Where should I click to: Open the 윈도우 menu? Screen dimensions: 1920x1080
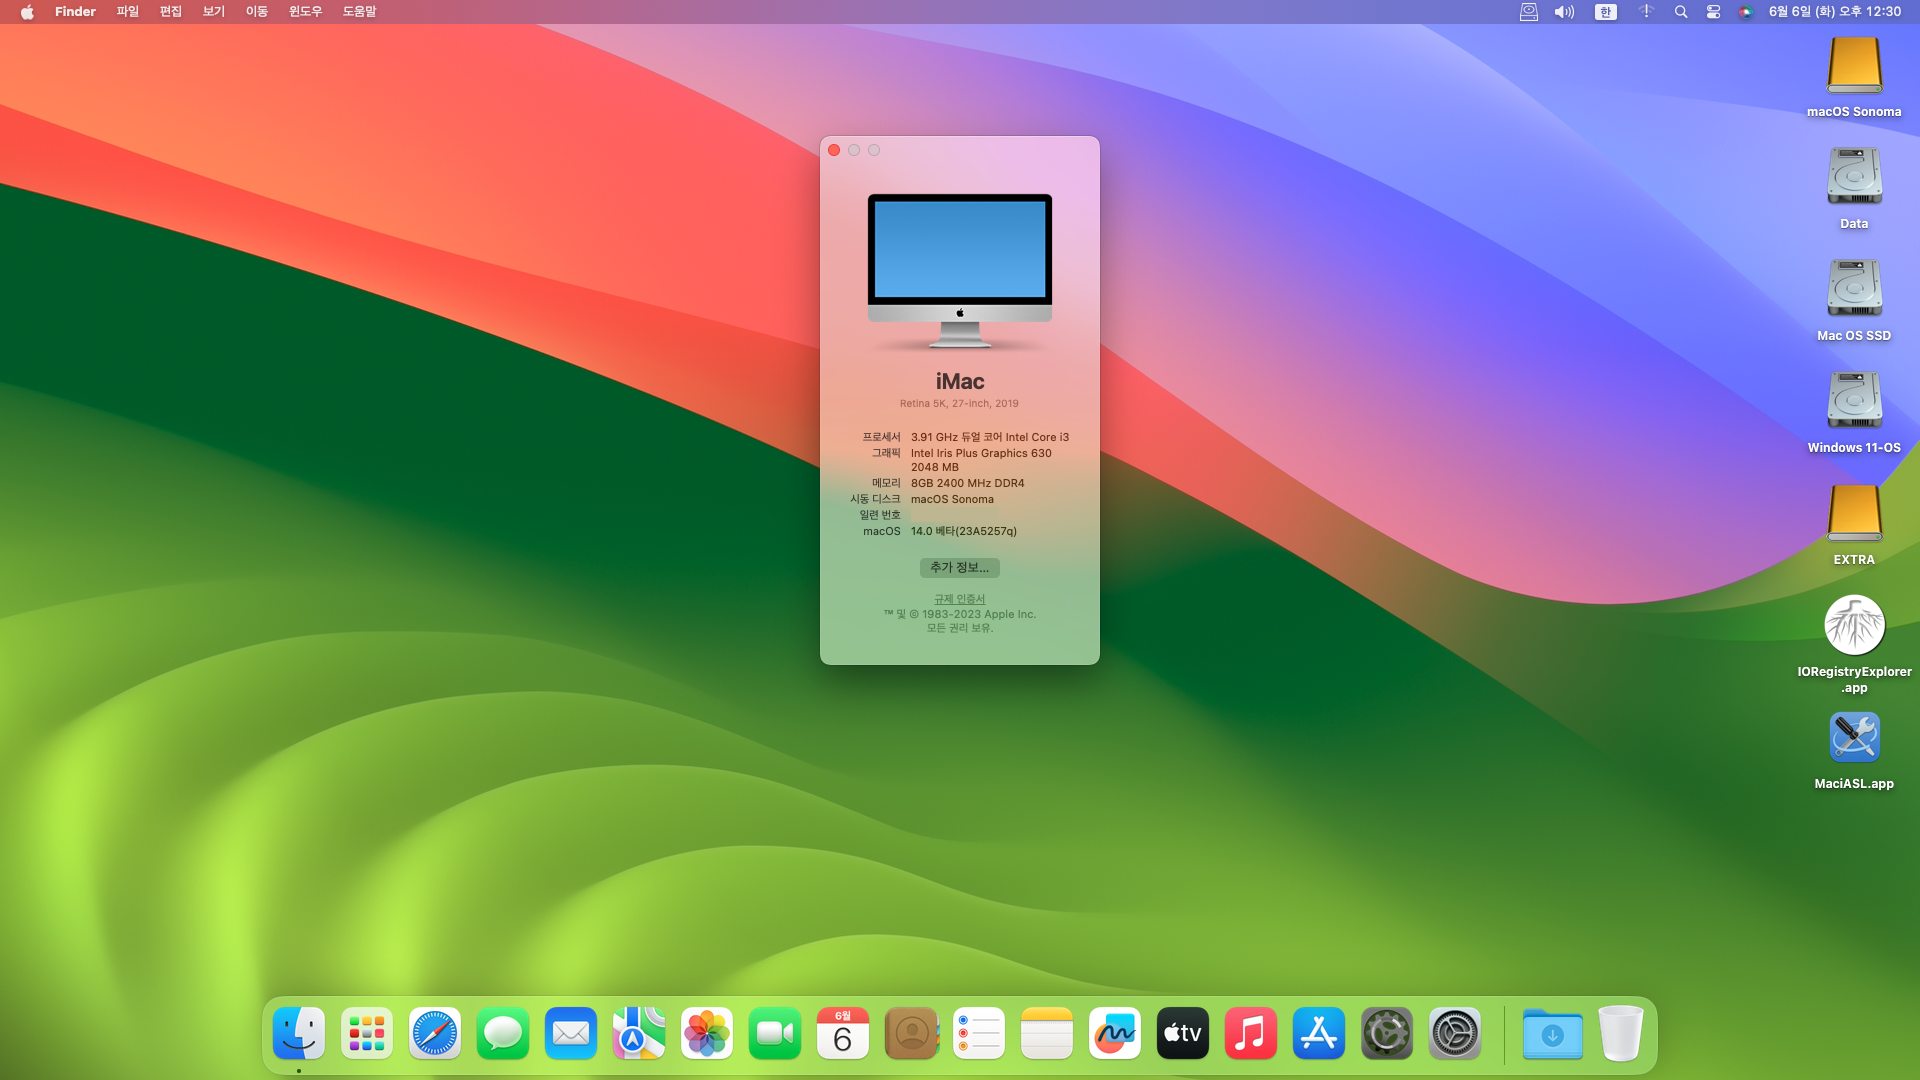click(x=305, y=12)
